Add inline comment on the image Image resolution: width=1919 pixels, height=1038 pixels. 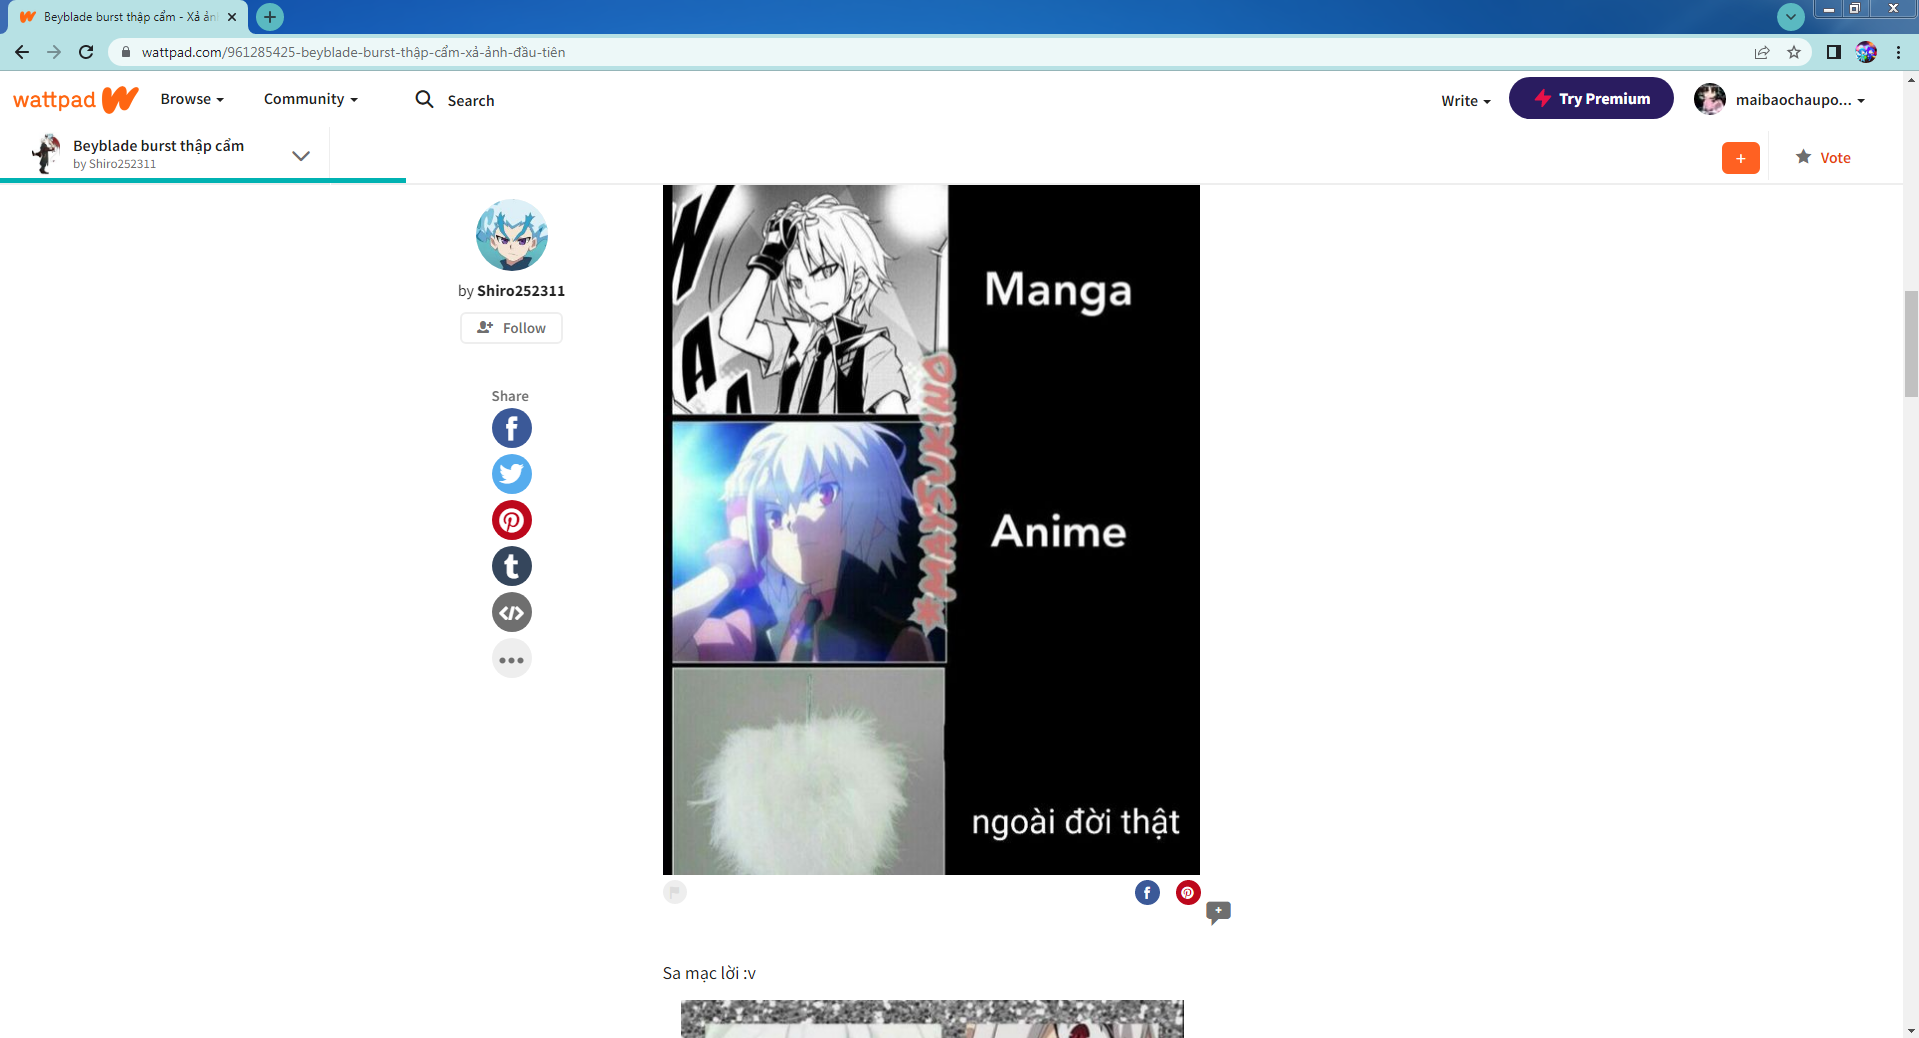pyautogui.click(x=1218, y=911)
